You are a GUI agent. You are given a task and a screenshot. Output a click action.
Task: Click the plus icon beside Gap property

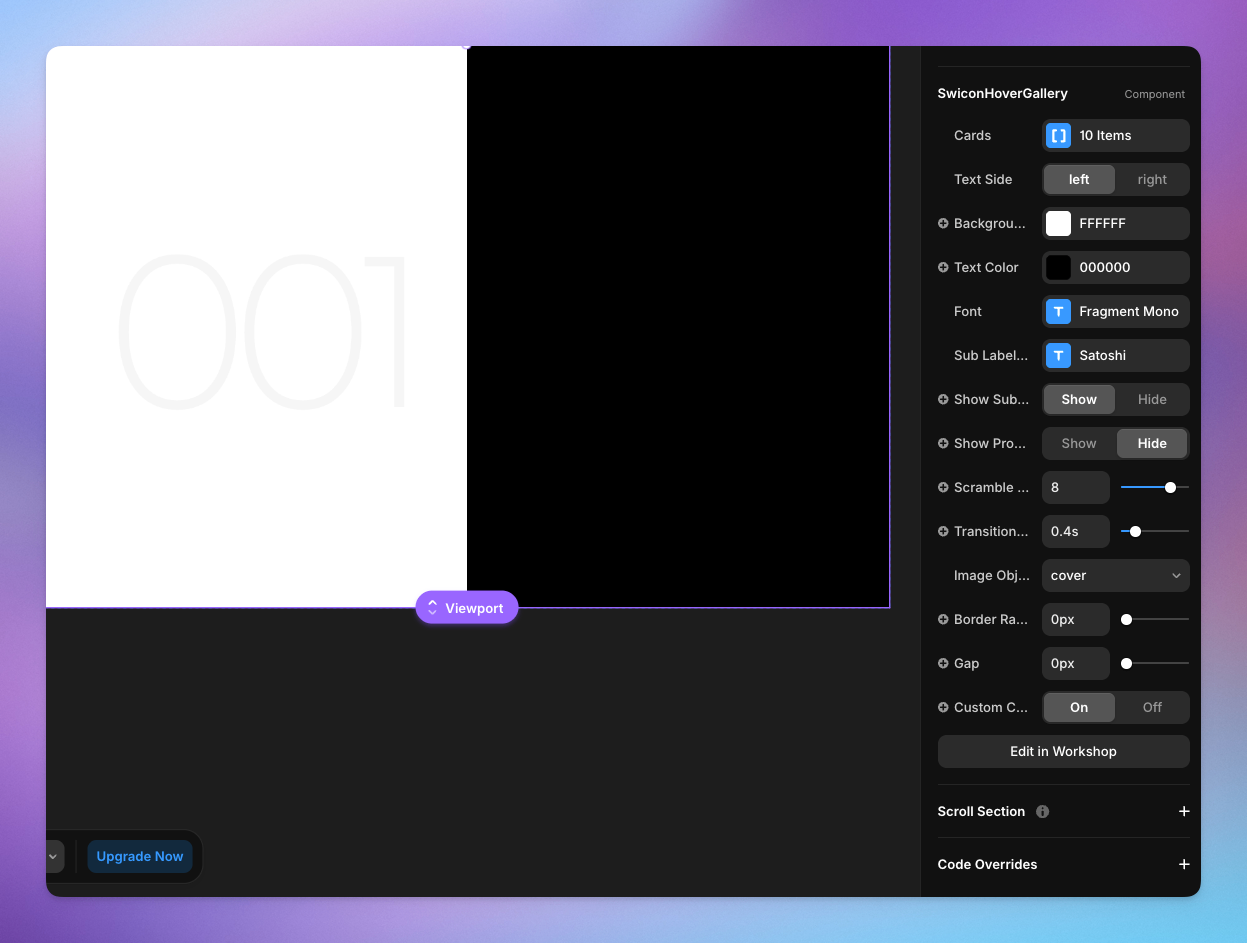943,664
